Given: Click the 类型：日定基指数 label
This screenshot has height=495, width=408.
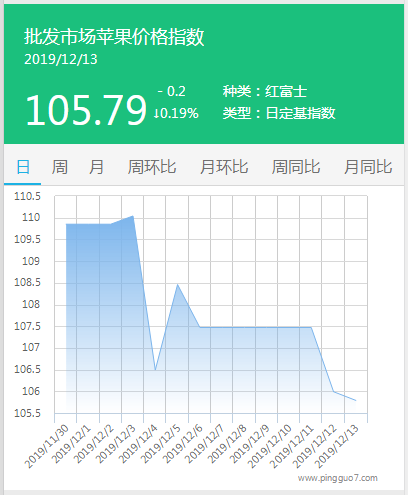Looking at the screenshot, I should [279, 113].
